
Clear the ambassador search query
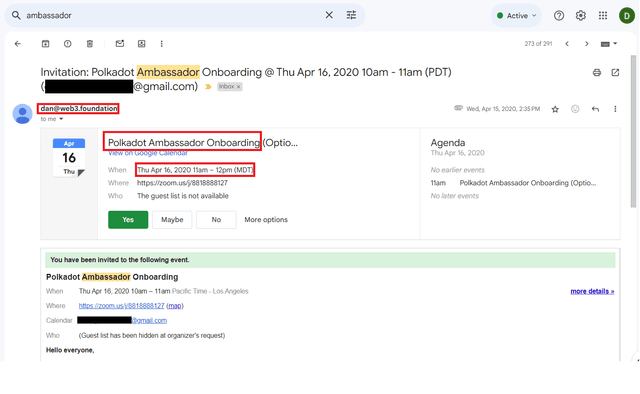tap(329, 15)
